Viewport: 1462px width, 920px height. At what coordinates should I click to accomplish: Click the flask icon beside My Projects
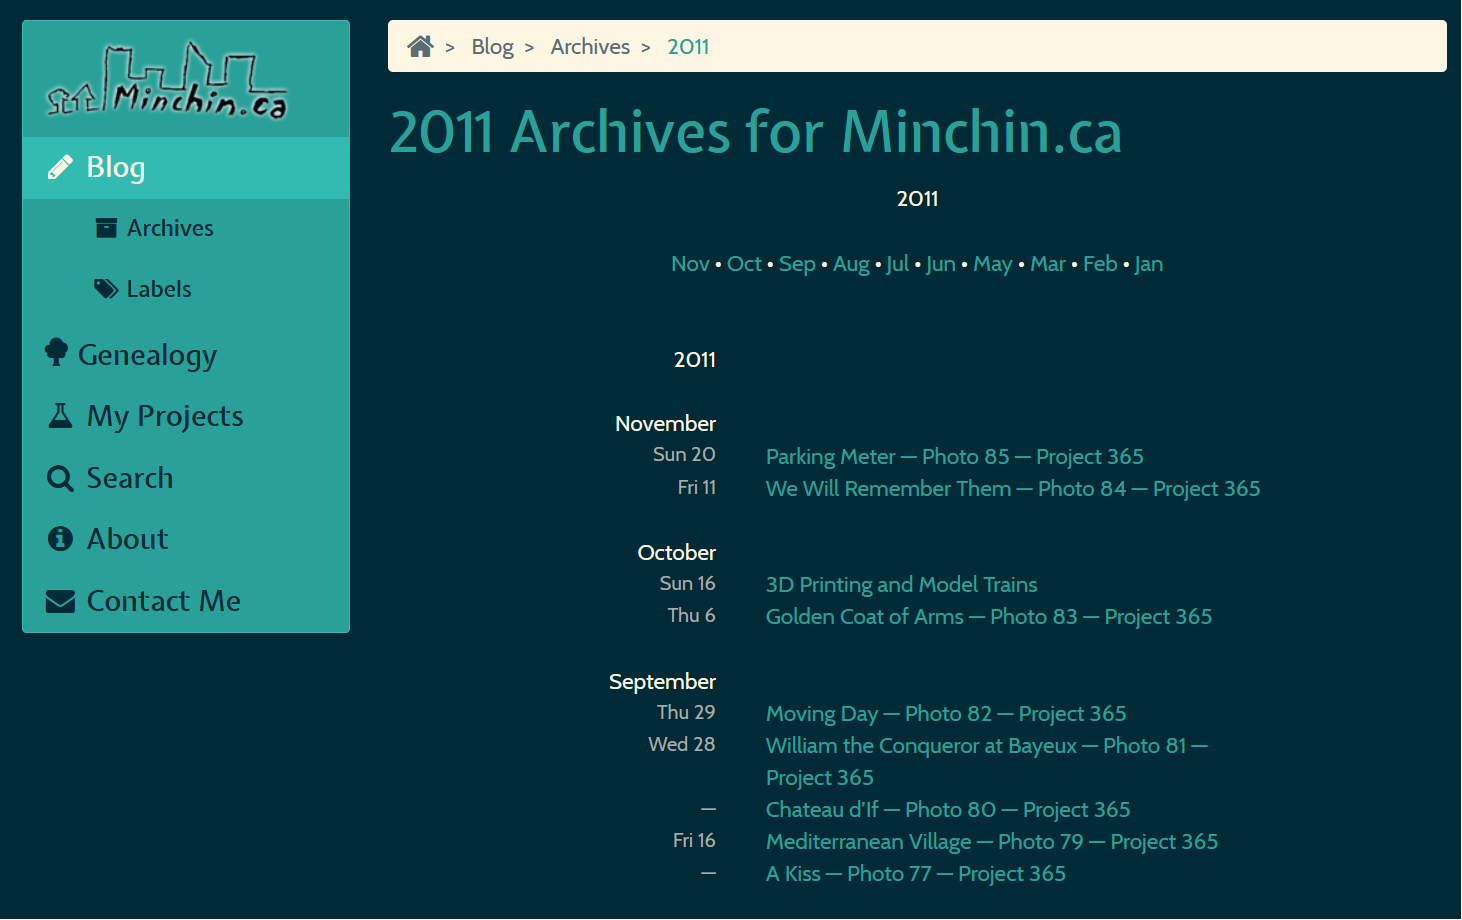(60, 415)
